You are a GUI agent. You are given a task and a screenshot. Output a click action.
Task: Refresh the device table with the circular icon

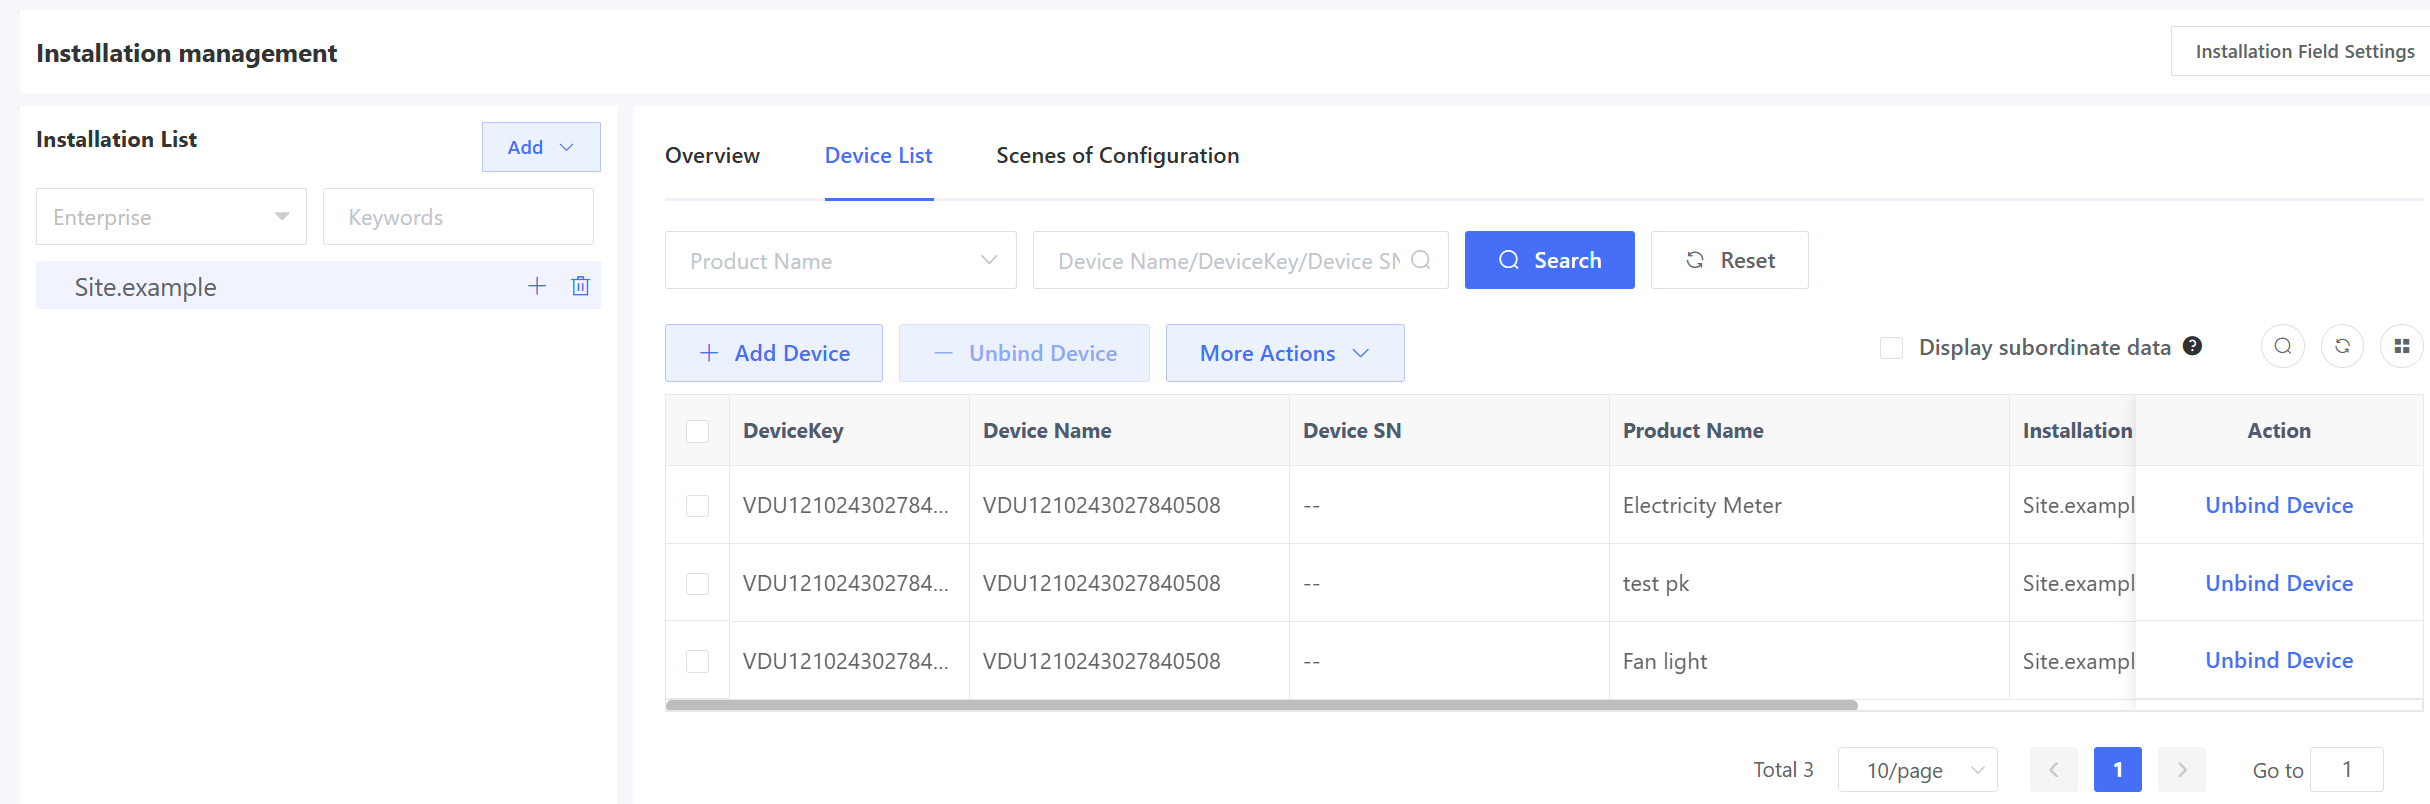(x=2342, y=347)
